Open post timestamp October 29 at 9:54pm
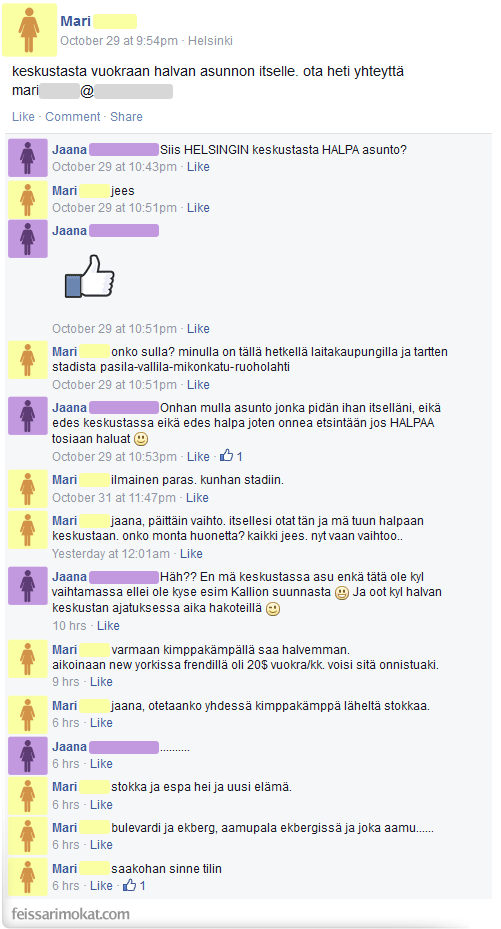 click(x=119, y=41)
